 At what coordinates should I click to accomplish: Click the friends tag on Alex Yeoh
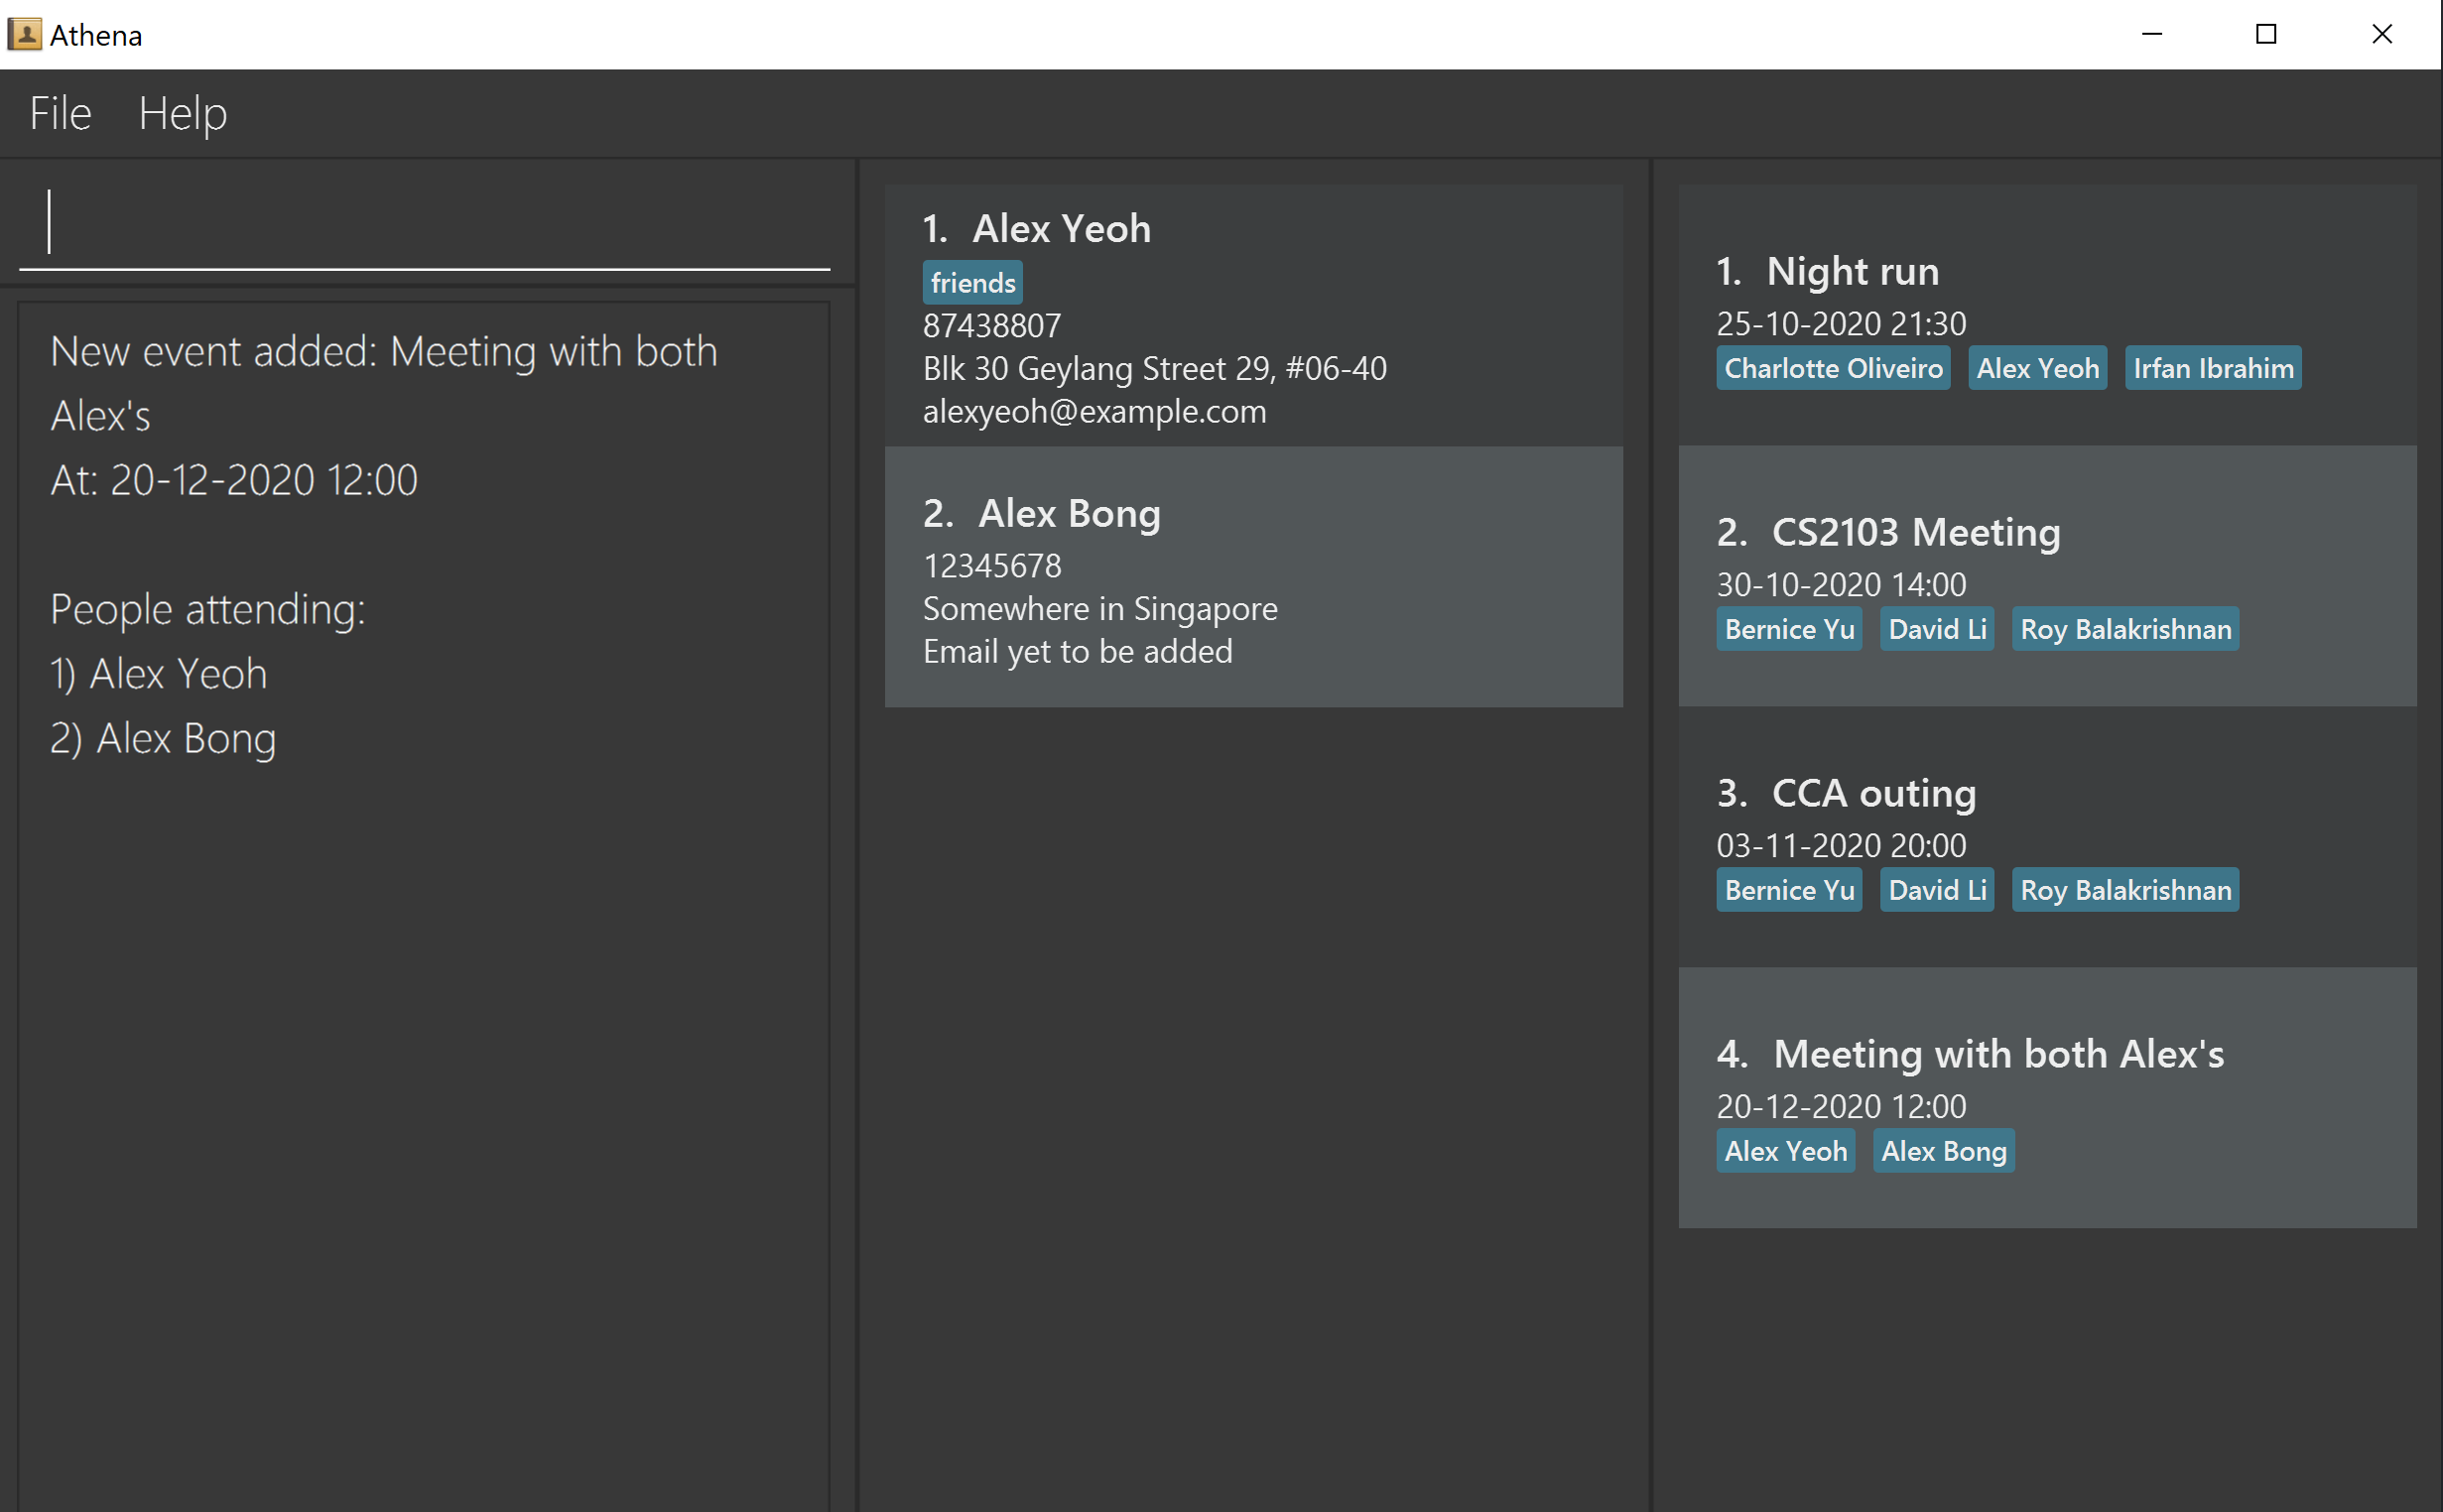(x=972, y=283)
